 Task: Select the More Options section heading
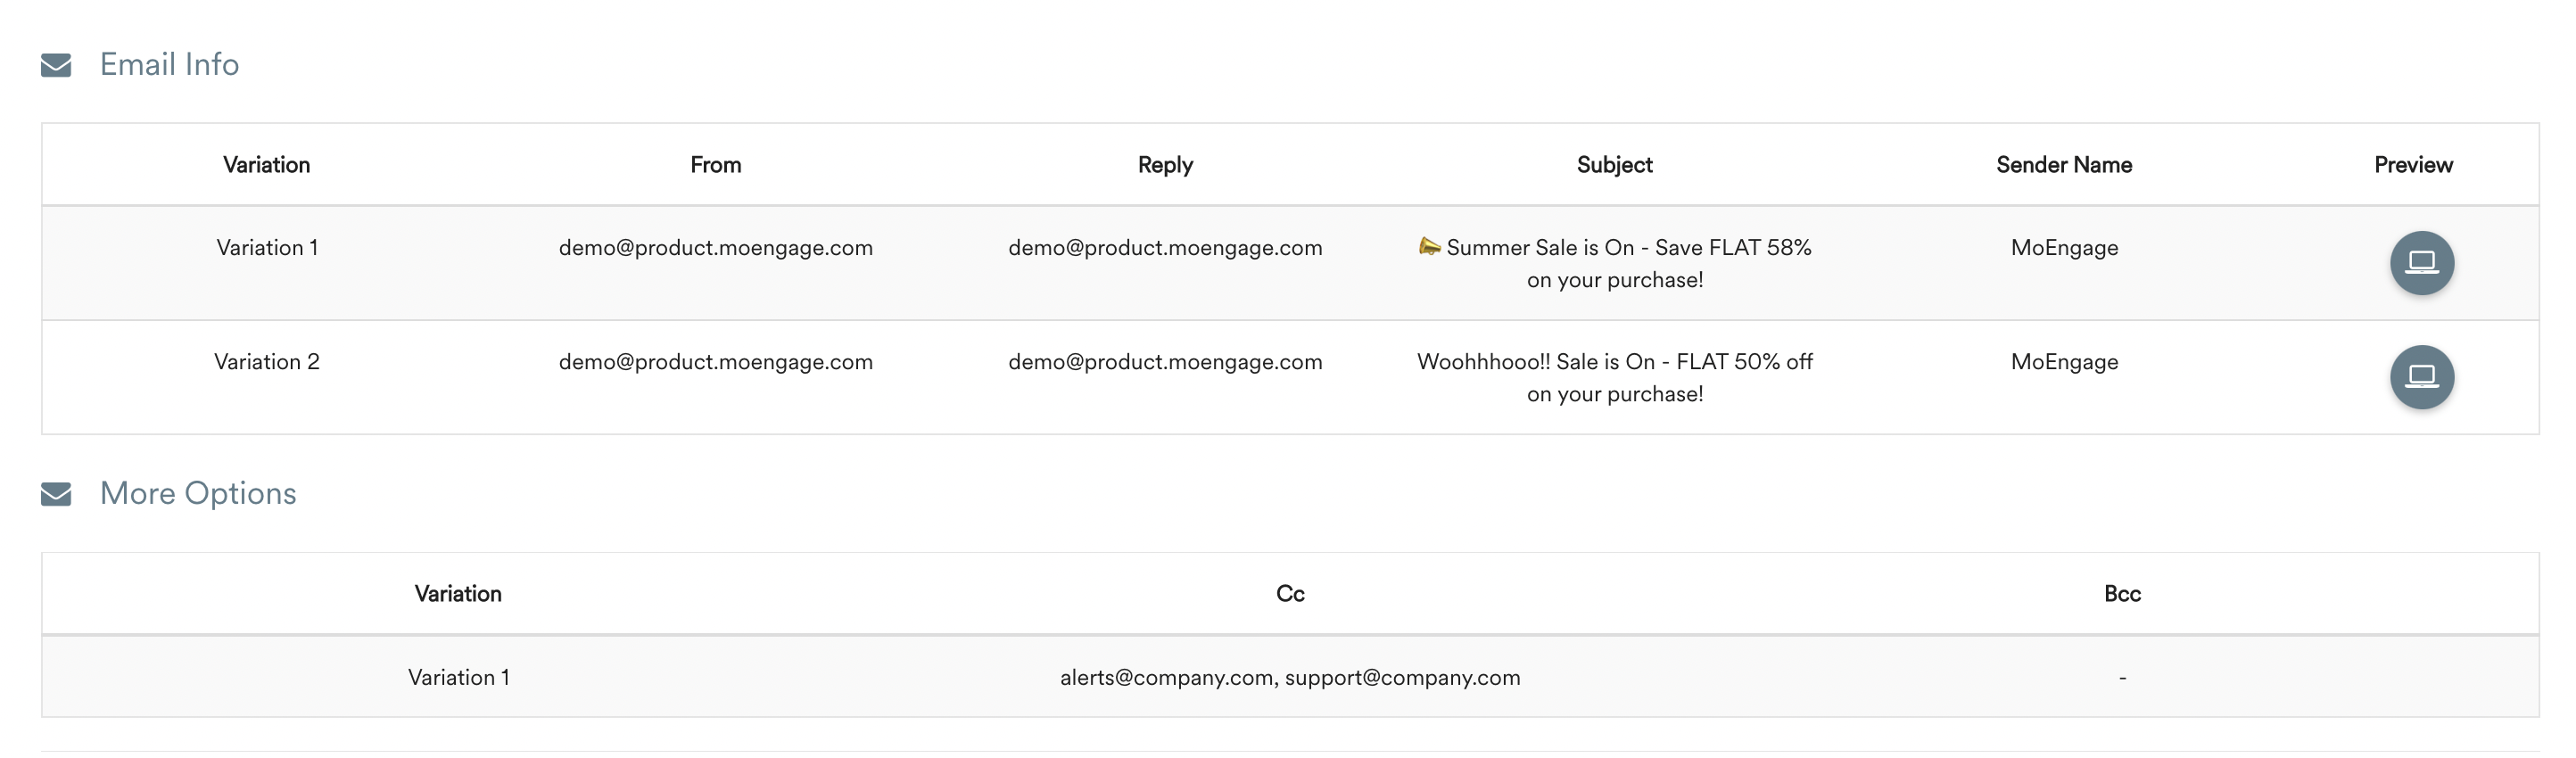pyautogui.click(x=198, y=494)
